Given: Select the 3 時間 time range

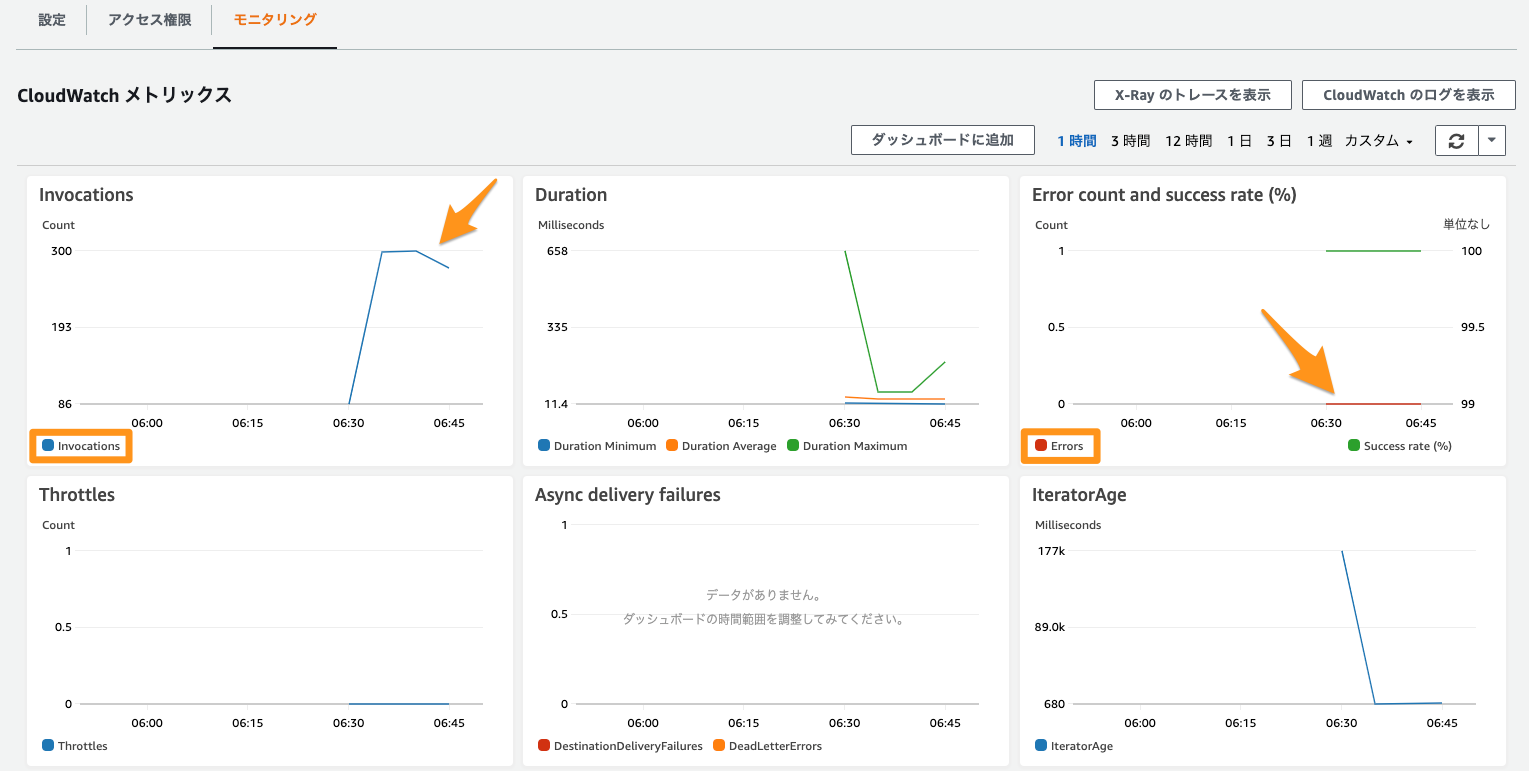Looking at the screenshot, I should tap(1130, 141).
